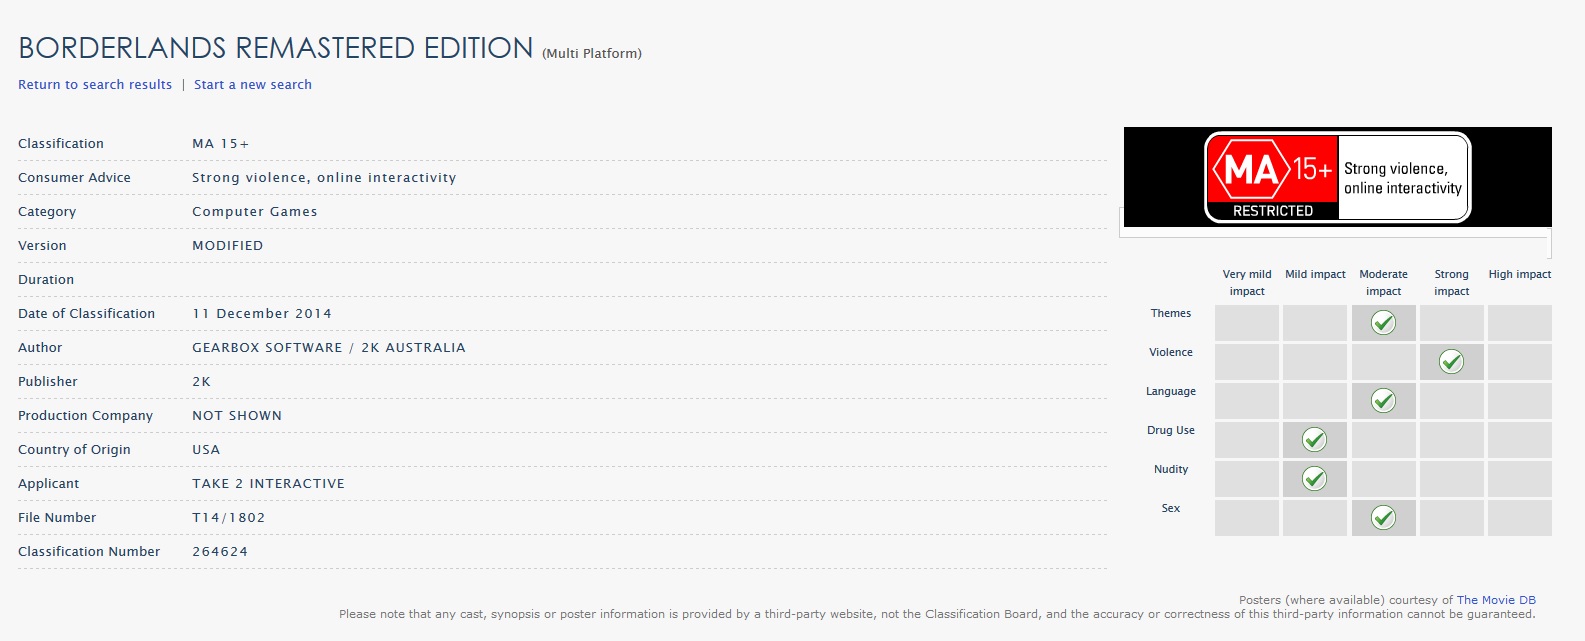Click the Classification Number value 264624

[220, 552]
